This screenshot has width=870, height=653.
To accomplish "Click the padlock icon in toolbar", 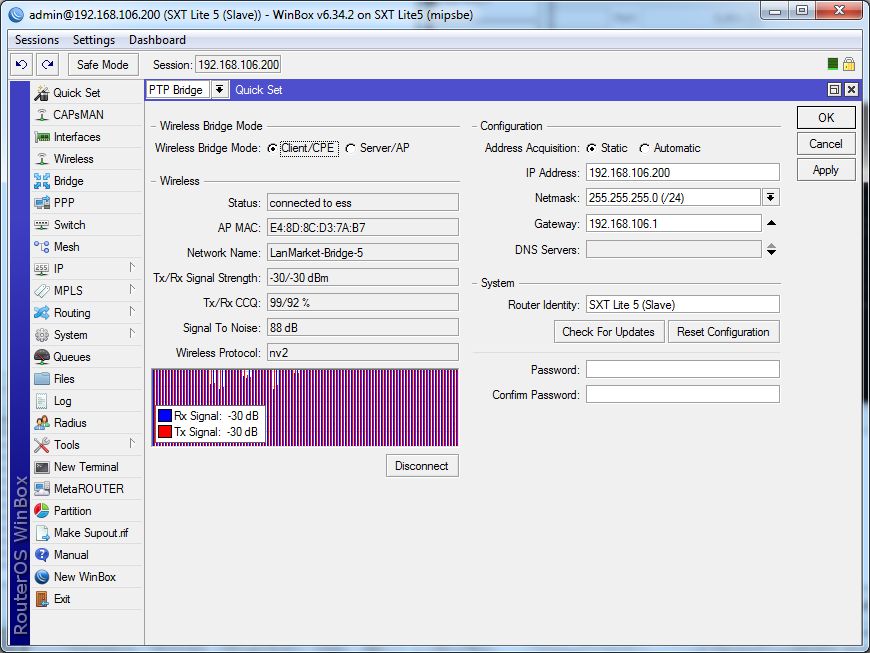I will pos(849,64).
